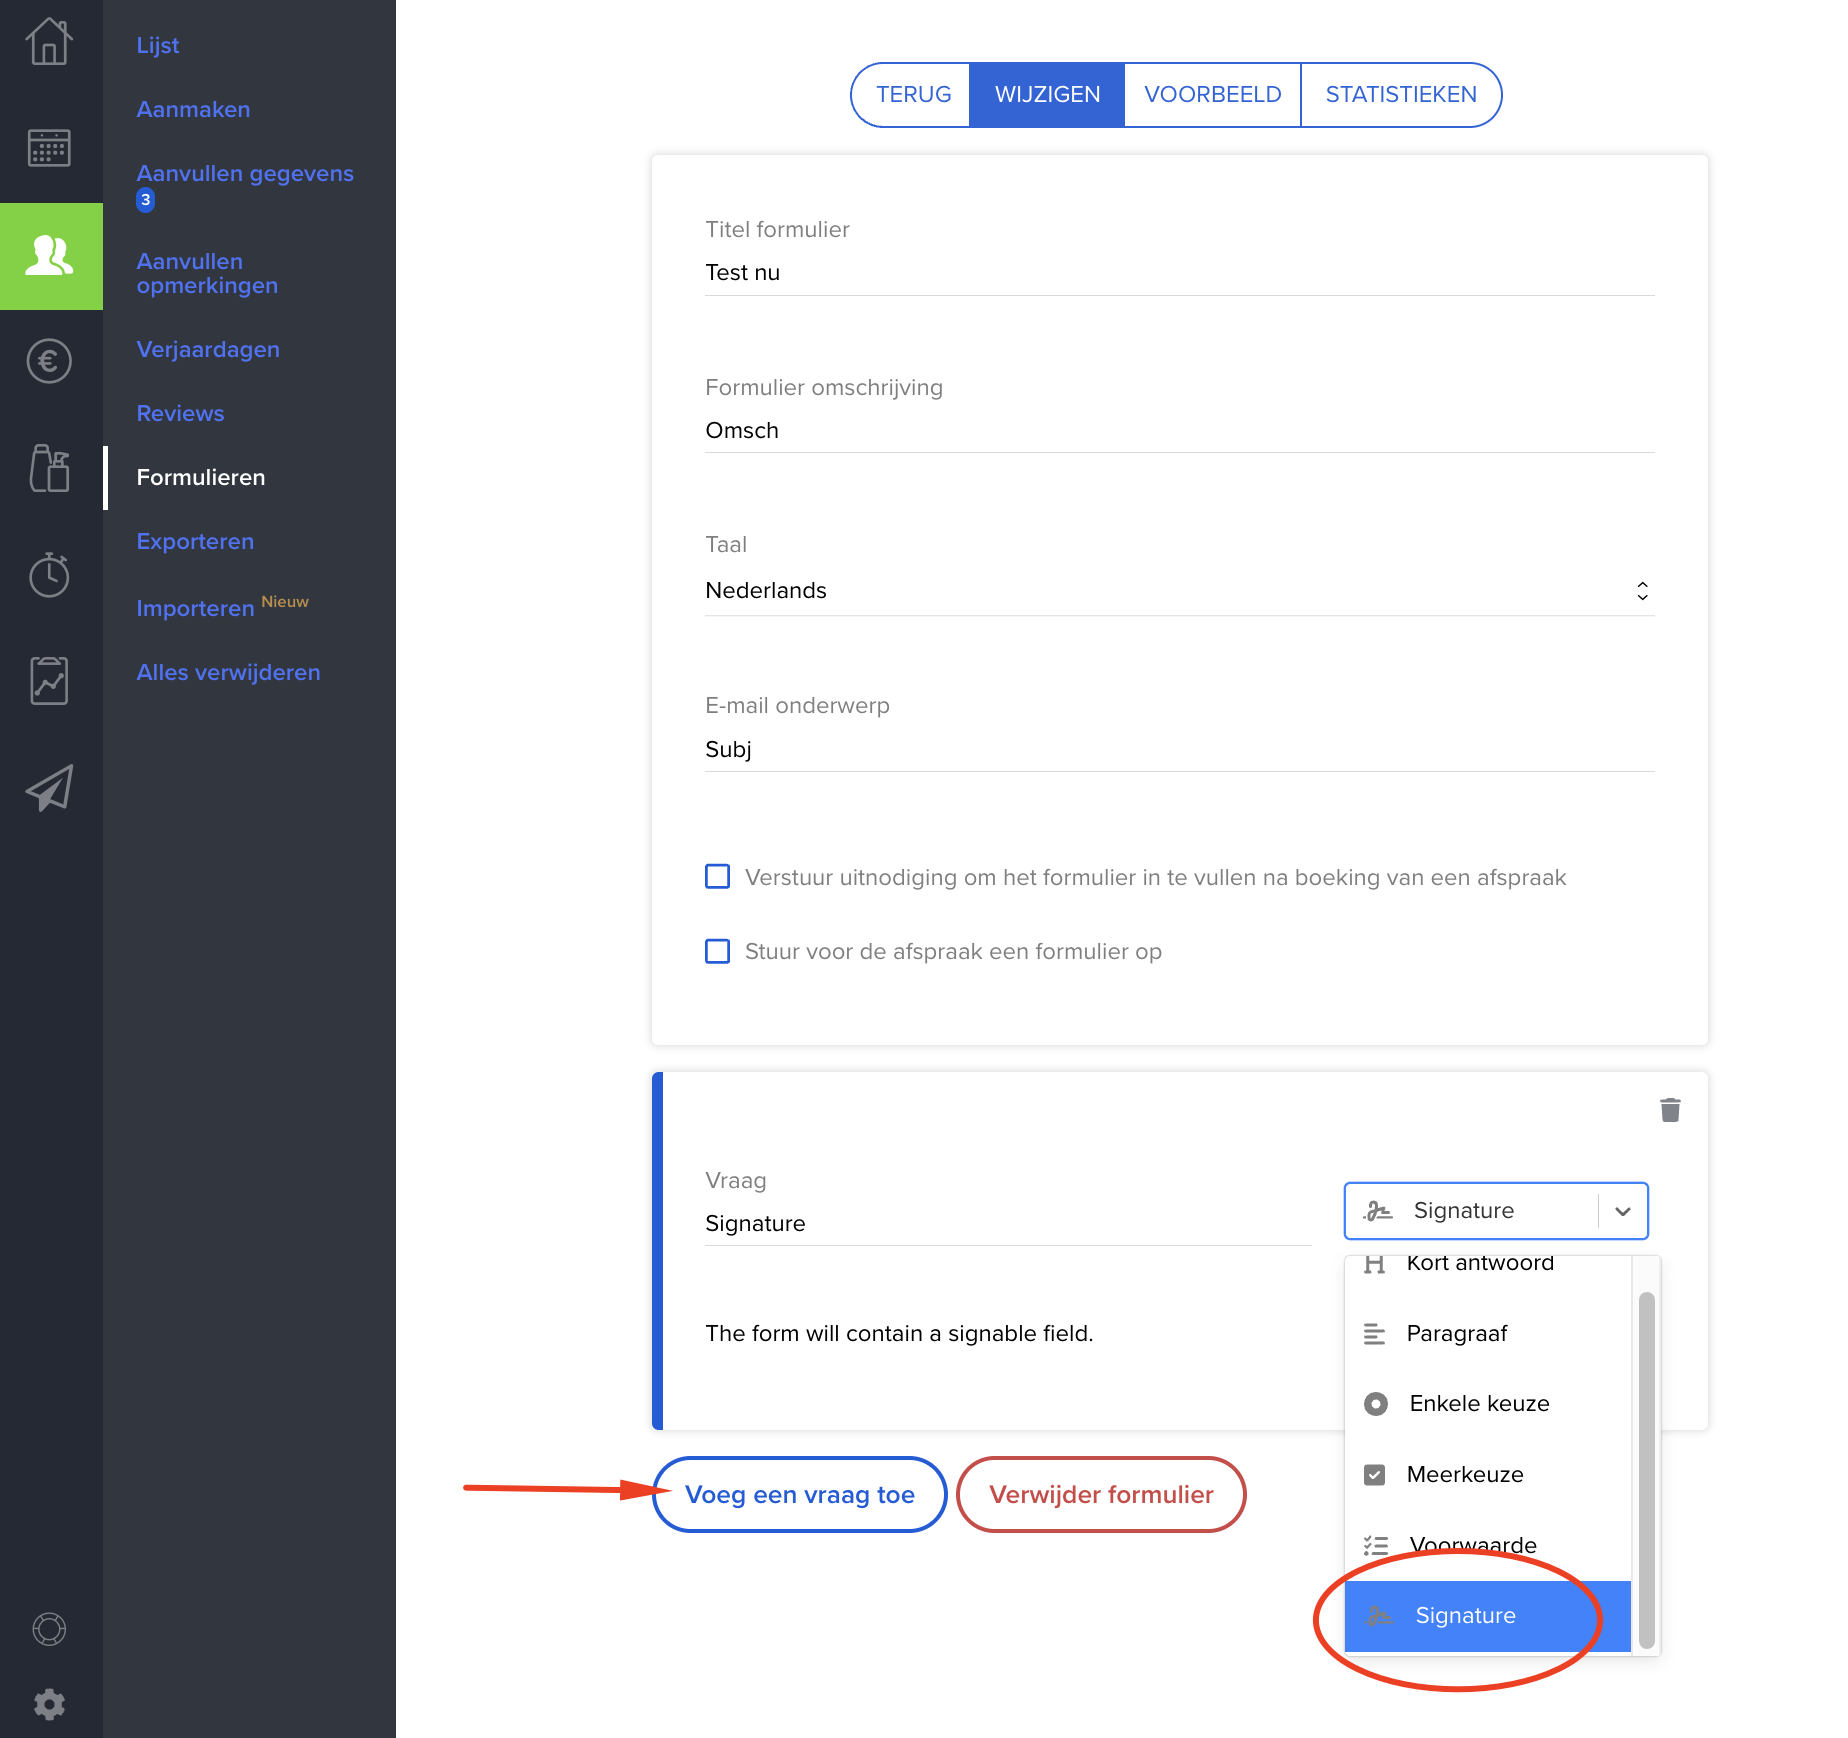This screenshot has width=1848, height=1738.
Task: Open the Taal language dropdown
Action: click(x=1179, y=591)
